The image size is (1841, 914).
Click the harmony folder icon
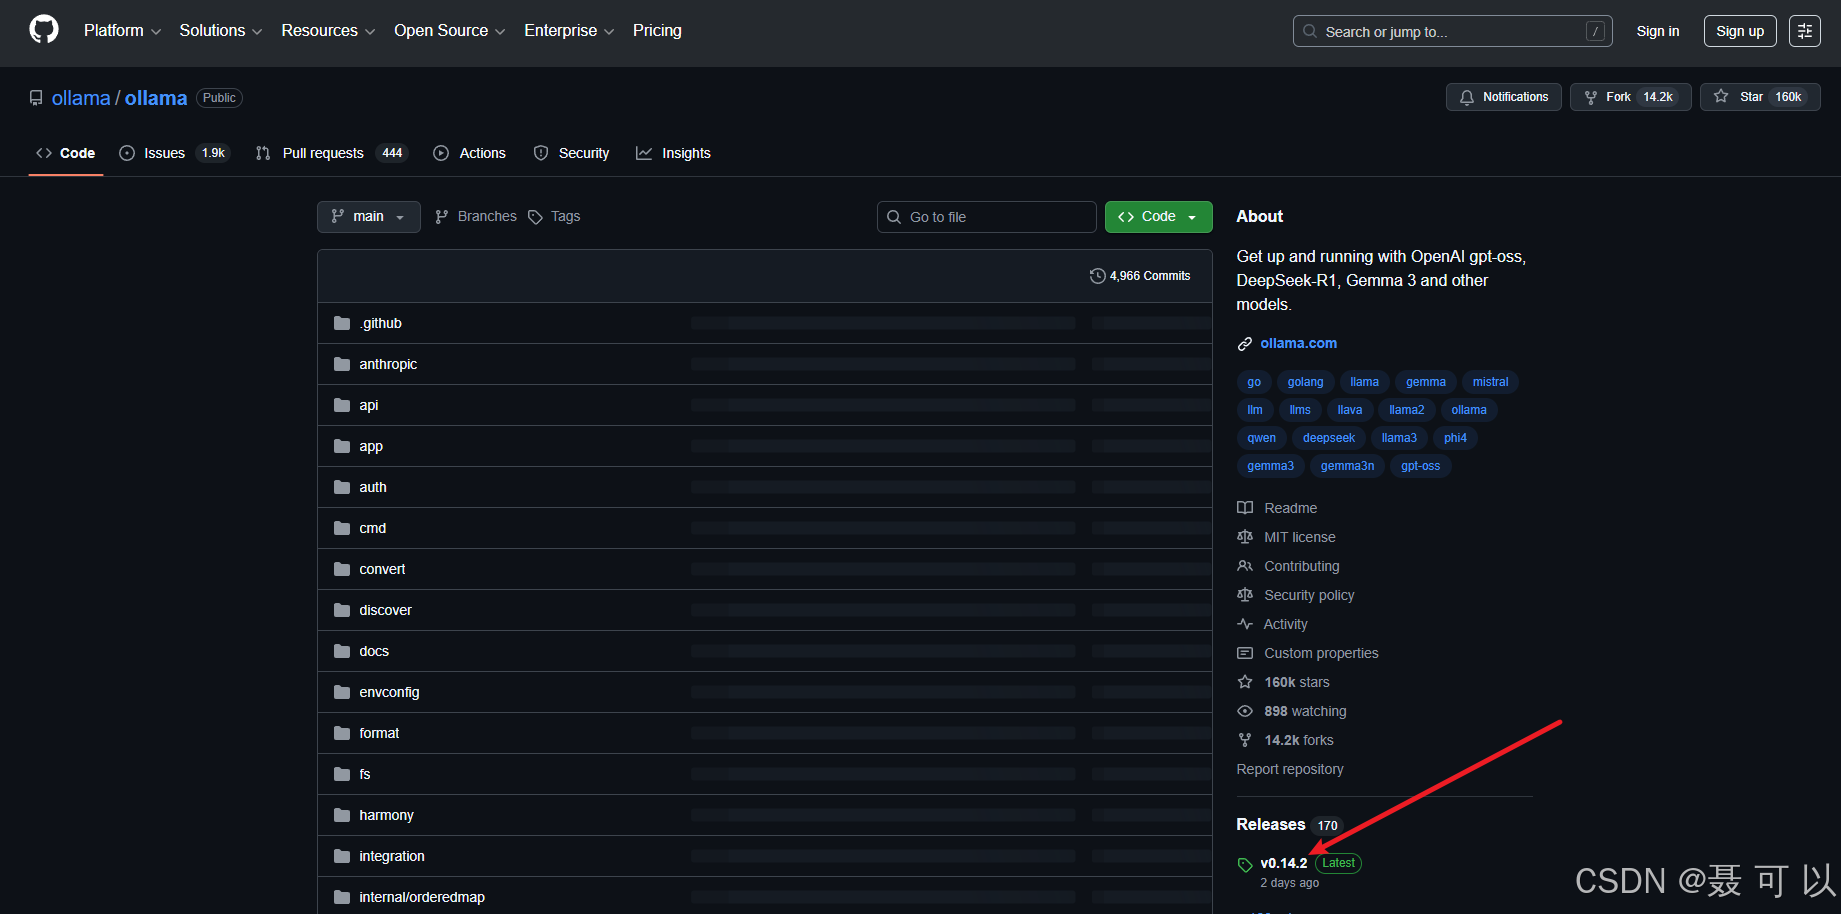342,815
